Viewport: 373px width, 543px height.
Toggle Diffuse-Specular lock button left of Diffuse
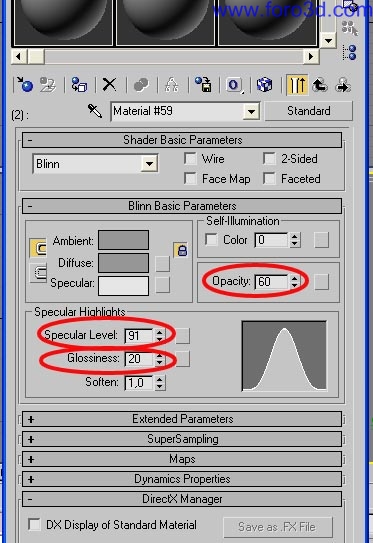click(x=38, y=273)
